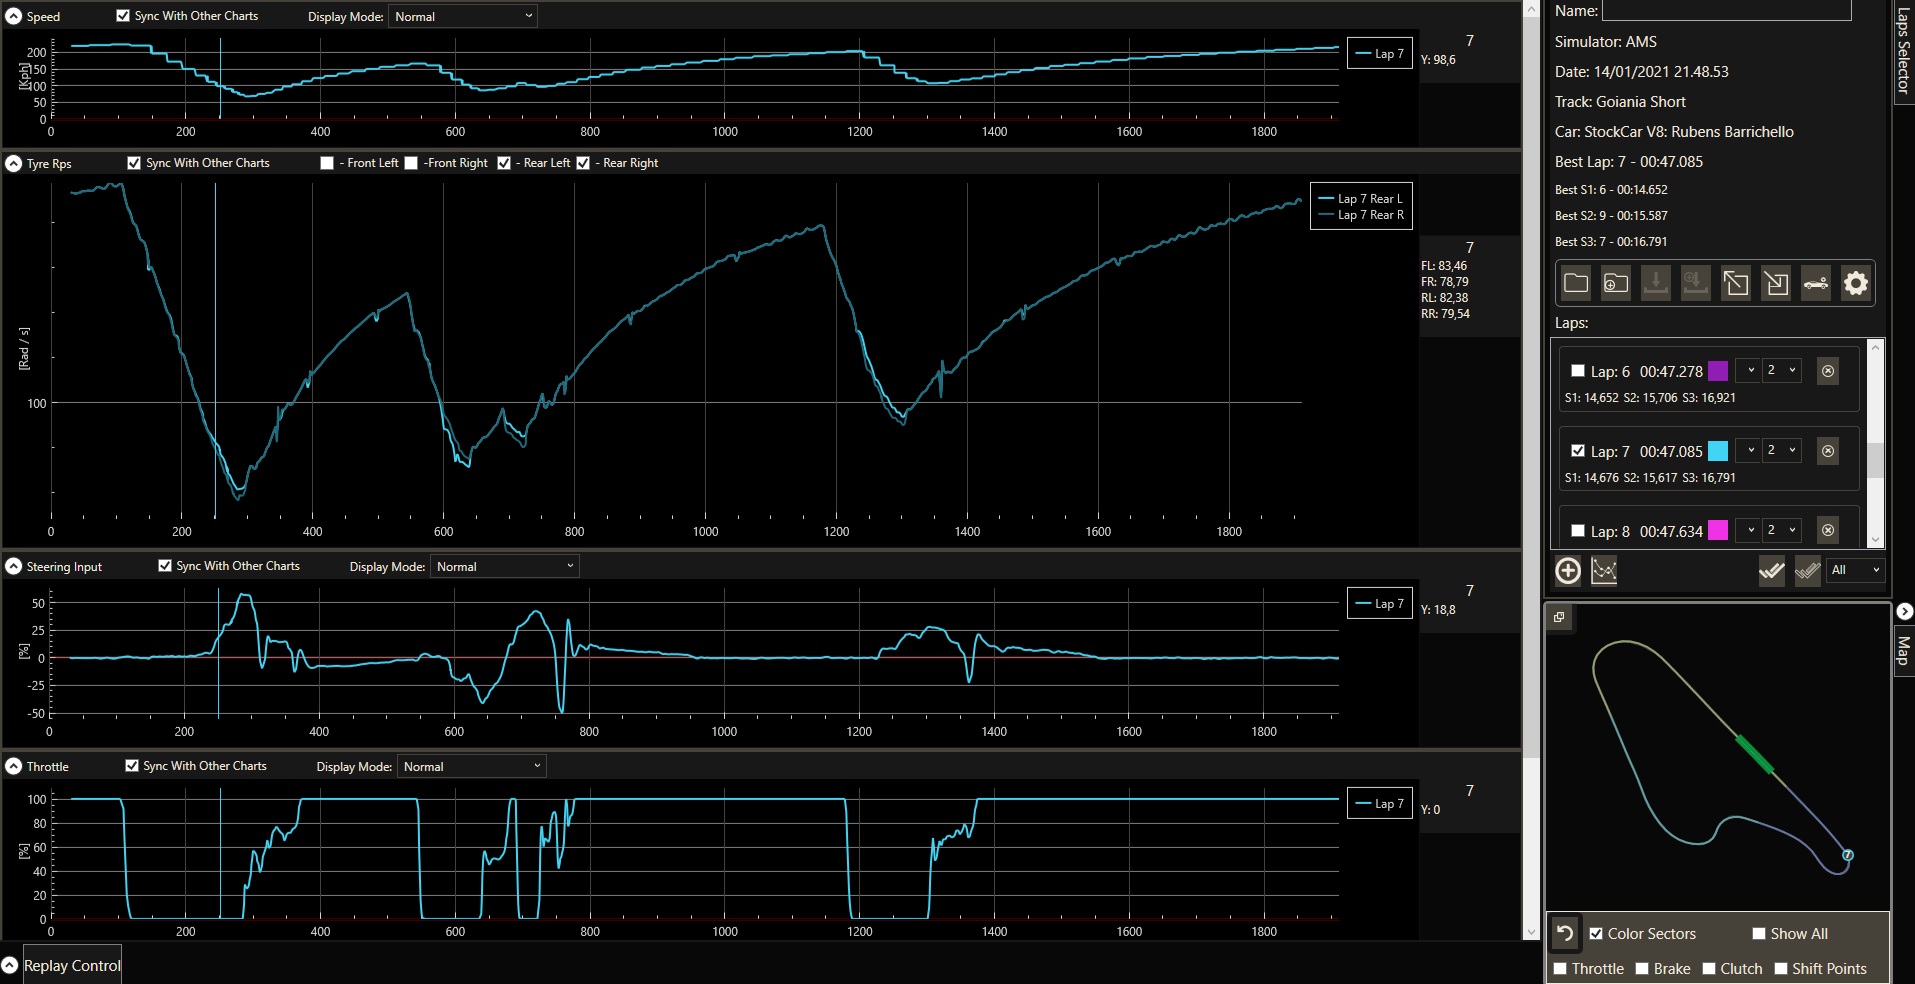Open the All filter dropdown below laps
The width and height of the screenshot is (1915, 984).
click(x=1855, y=570)
